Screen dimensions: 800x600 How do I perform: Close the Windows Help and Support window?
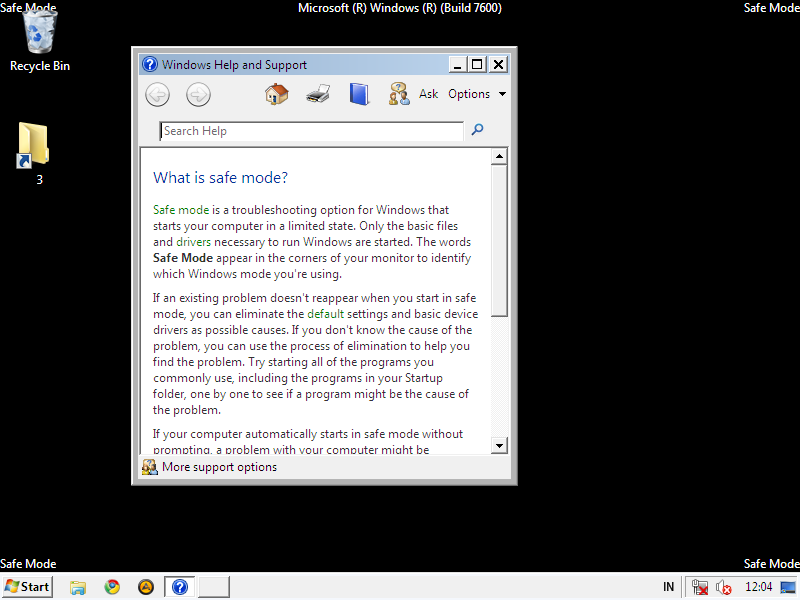pos(498,64)
